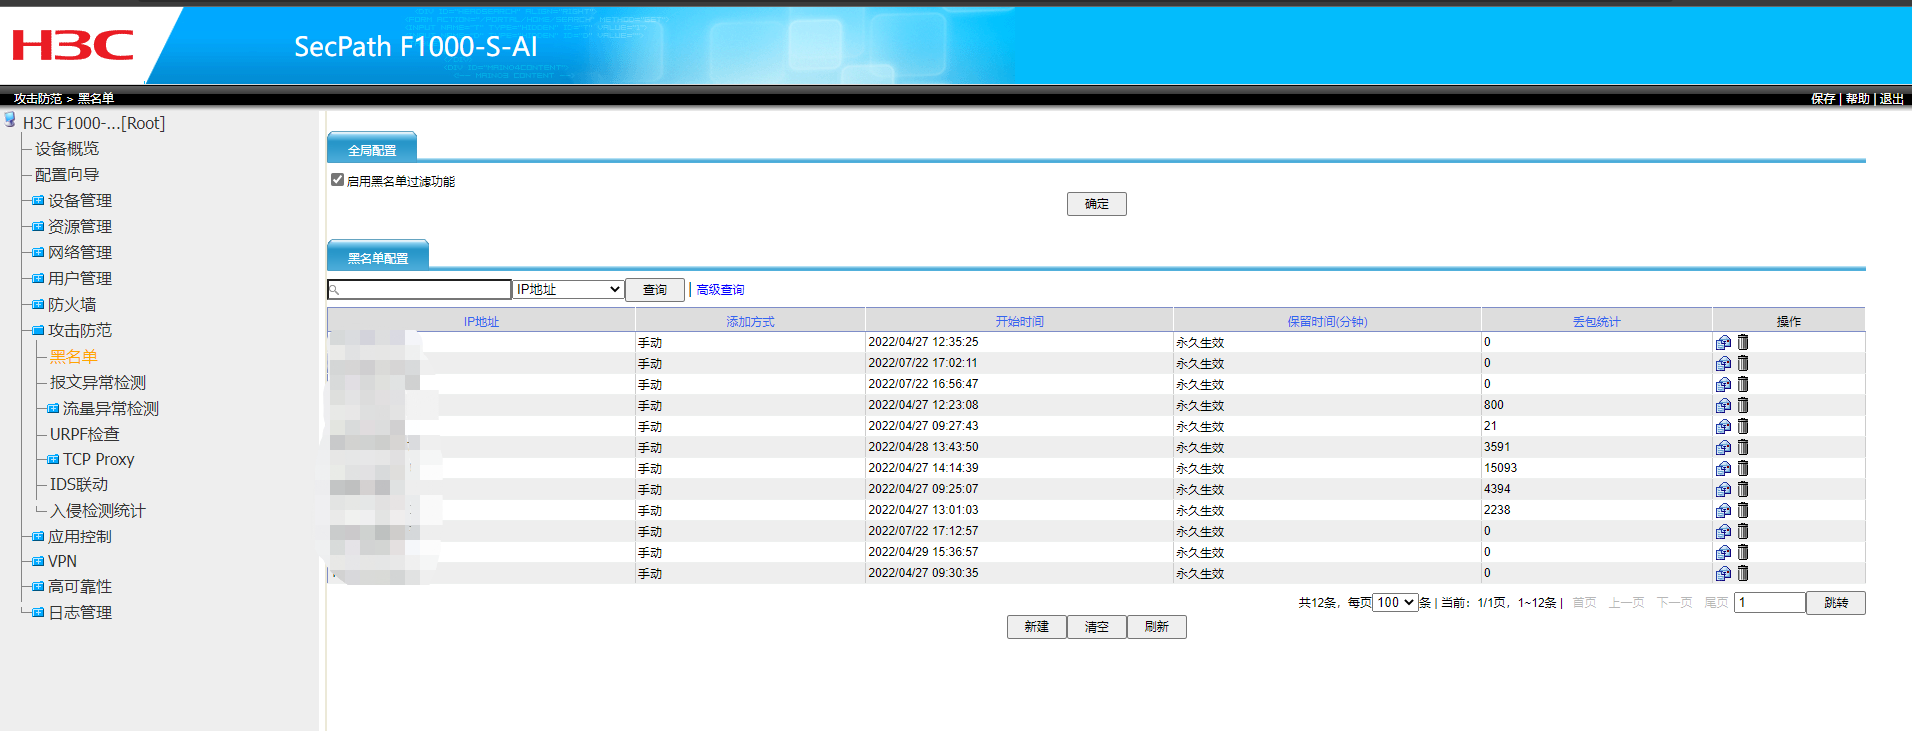Delete the entry started 2022/04/27 12:35:25

[1743, 342]
